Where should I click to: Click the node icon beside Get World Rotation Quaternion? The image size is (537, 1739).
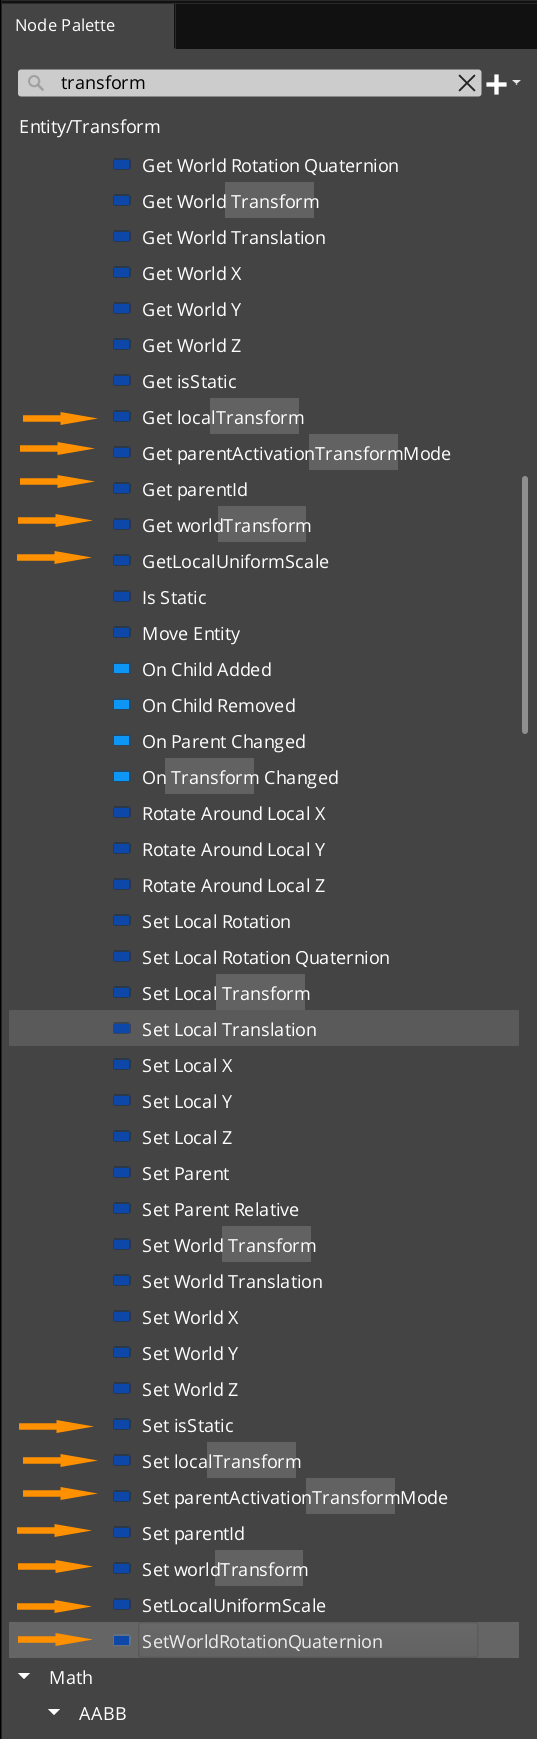coord(122,165)
